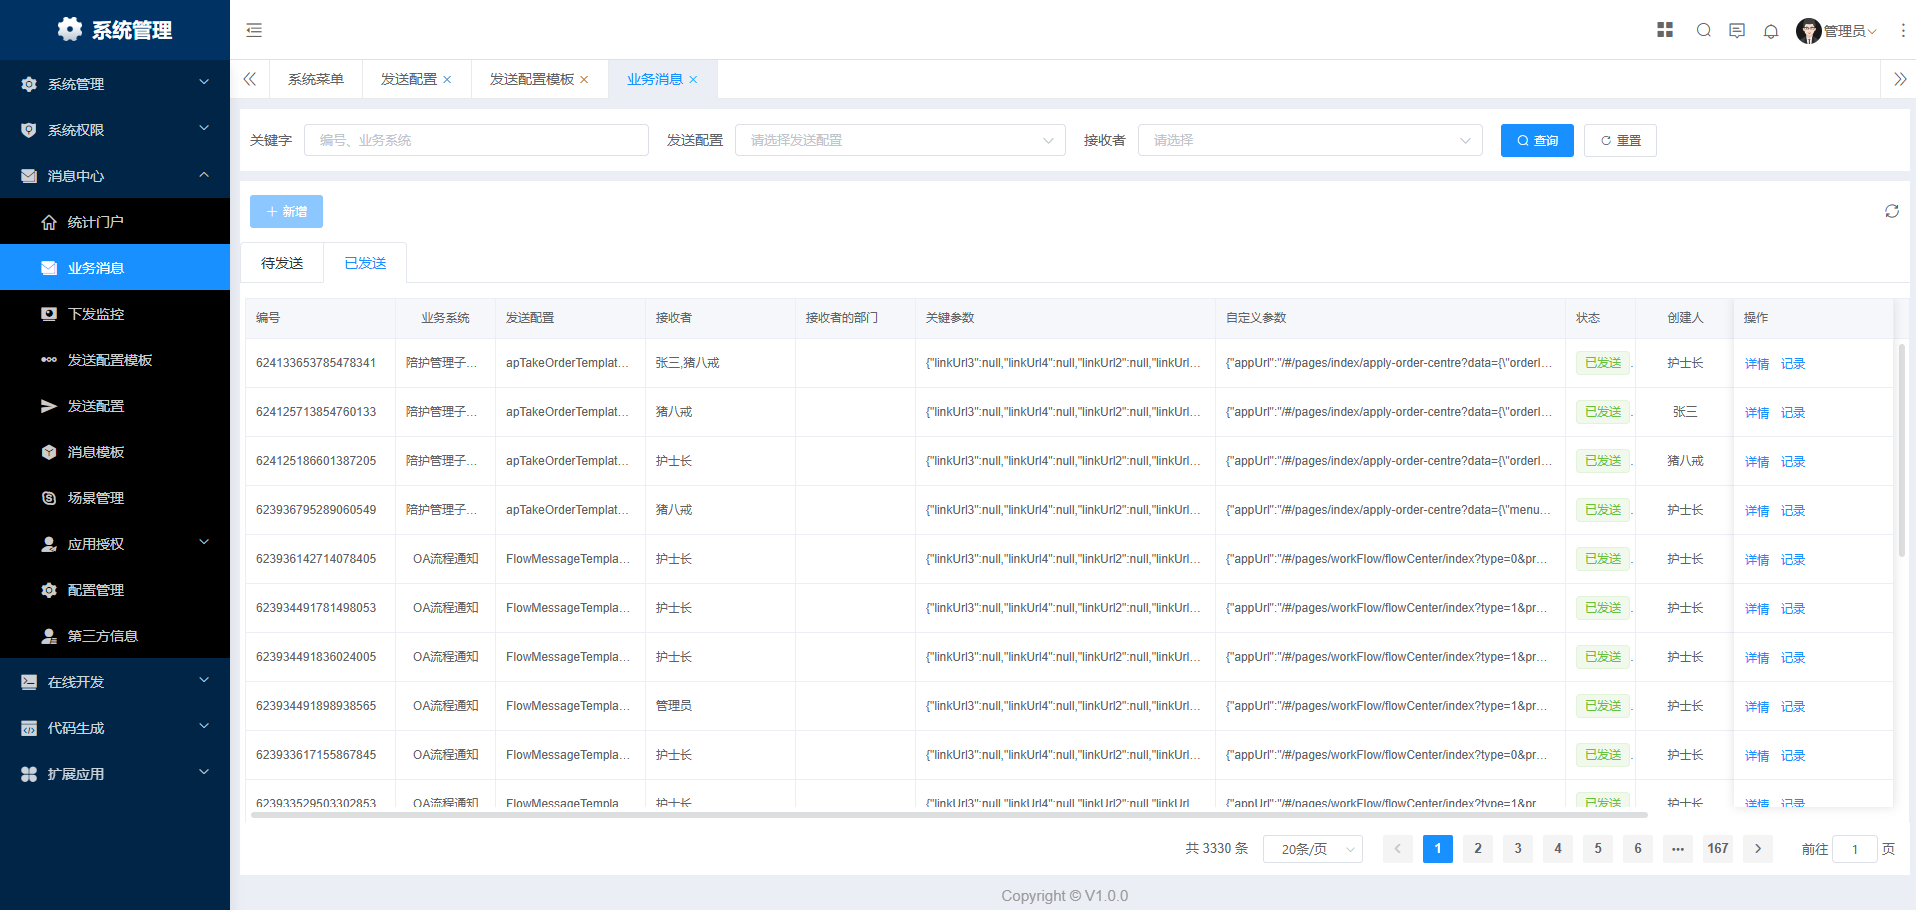This screenshot has height=910, width=1916.
Task: Click the 重置 reset button
Action: [x=1619, y=141]
